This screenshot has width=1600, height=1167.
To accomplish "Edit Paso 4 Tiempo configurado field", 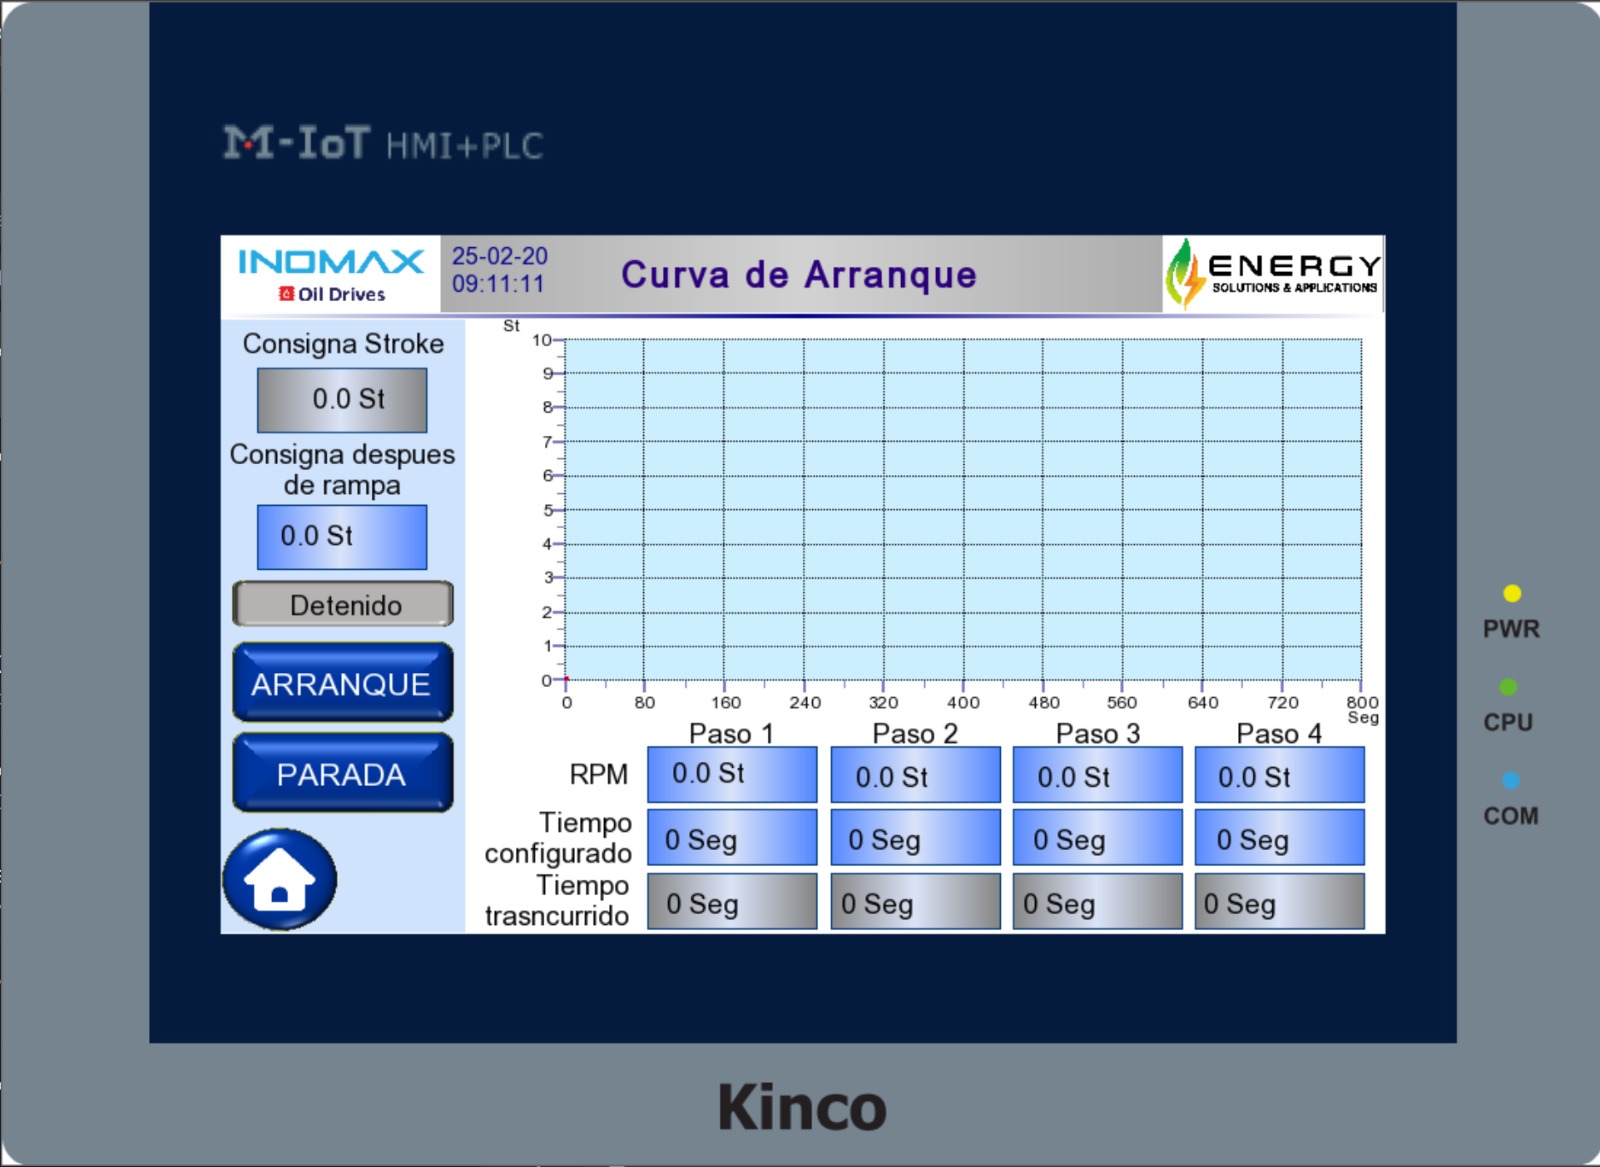I will (1279, 838).
